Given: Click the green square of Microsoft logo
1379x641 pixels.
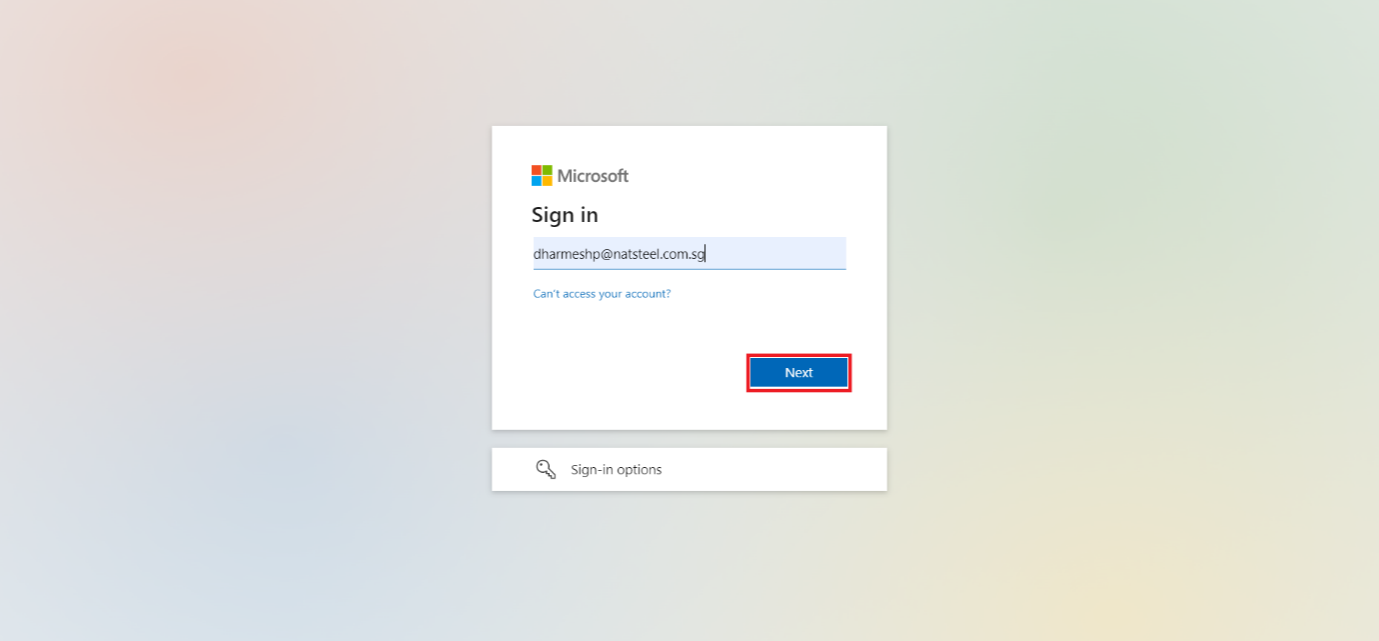Looking at the screenshot, I should pos(548,170).
